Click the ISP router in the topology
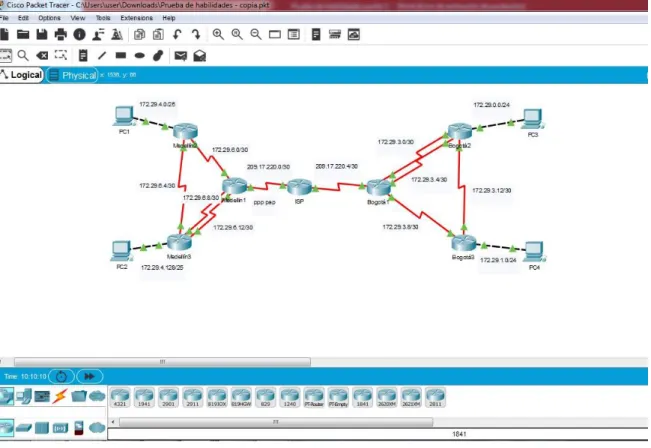 pyautogui.click(x=299, y=188)
